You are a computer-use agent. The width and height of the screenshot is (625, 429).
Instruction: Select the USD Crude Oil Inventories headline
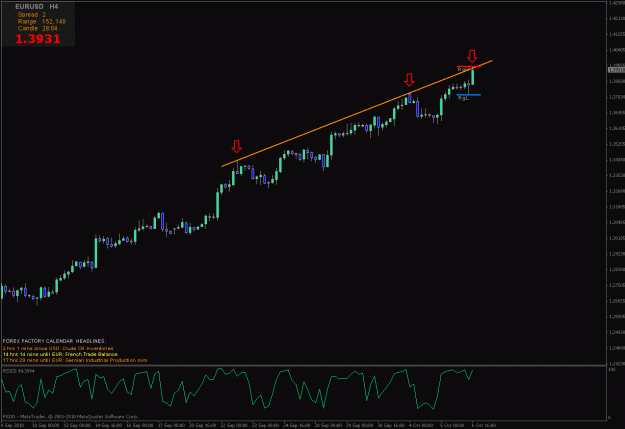coord(58,348)
